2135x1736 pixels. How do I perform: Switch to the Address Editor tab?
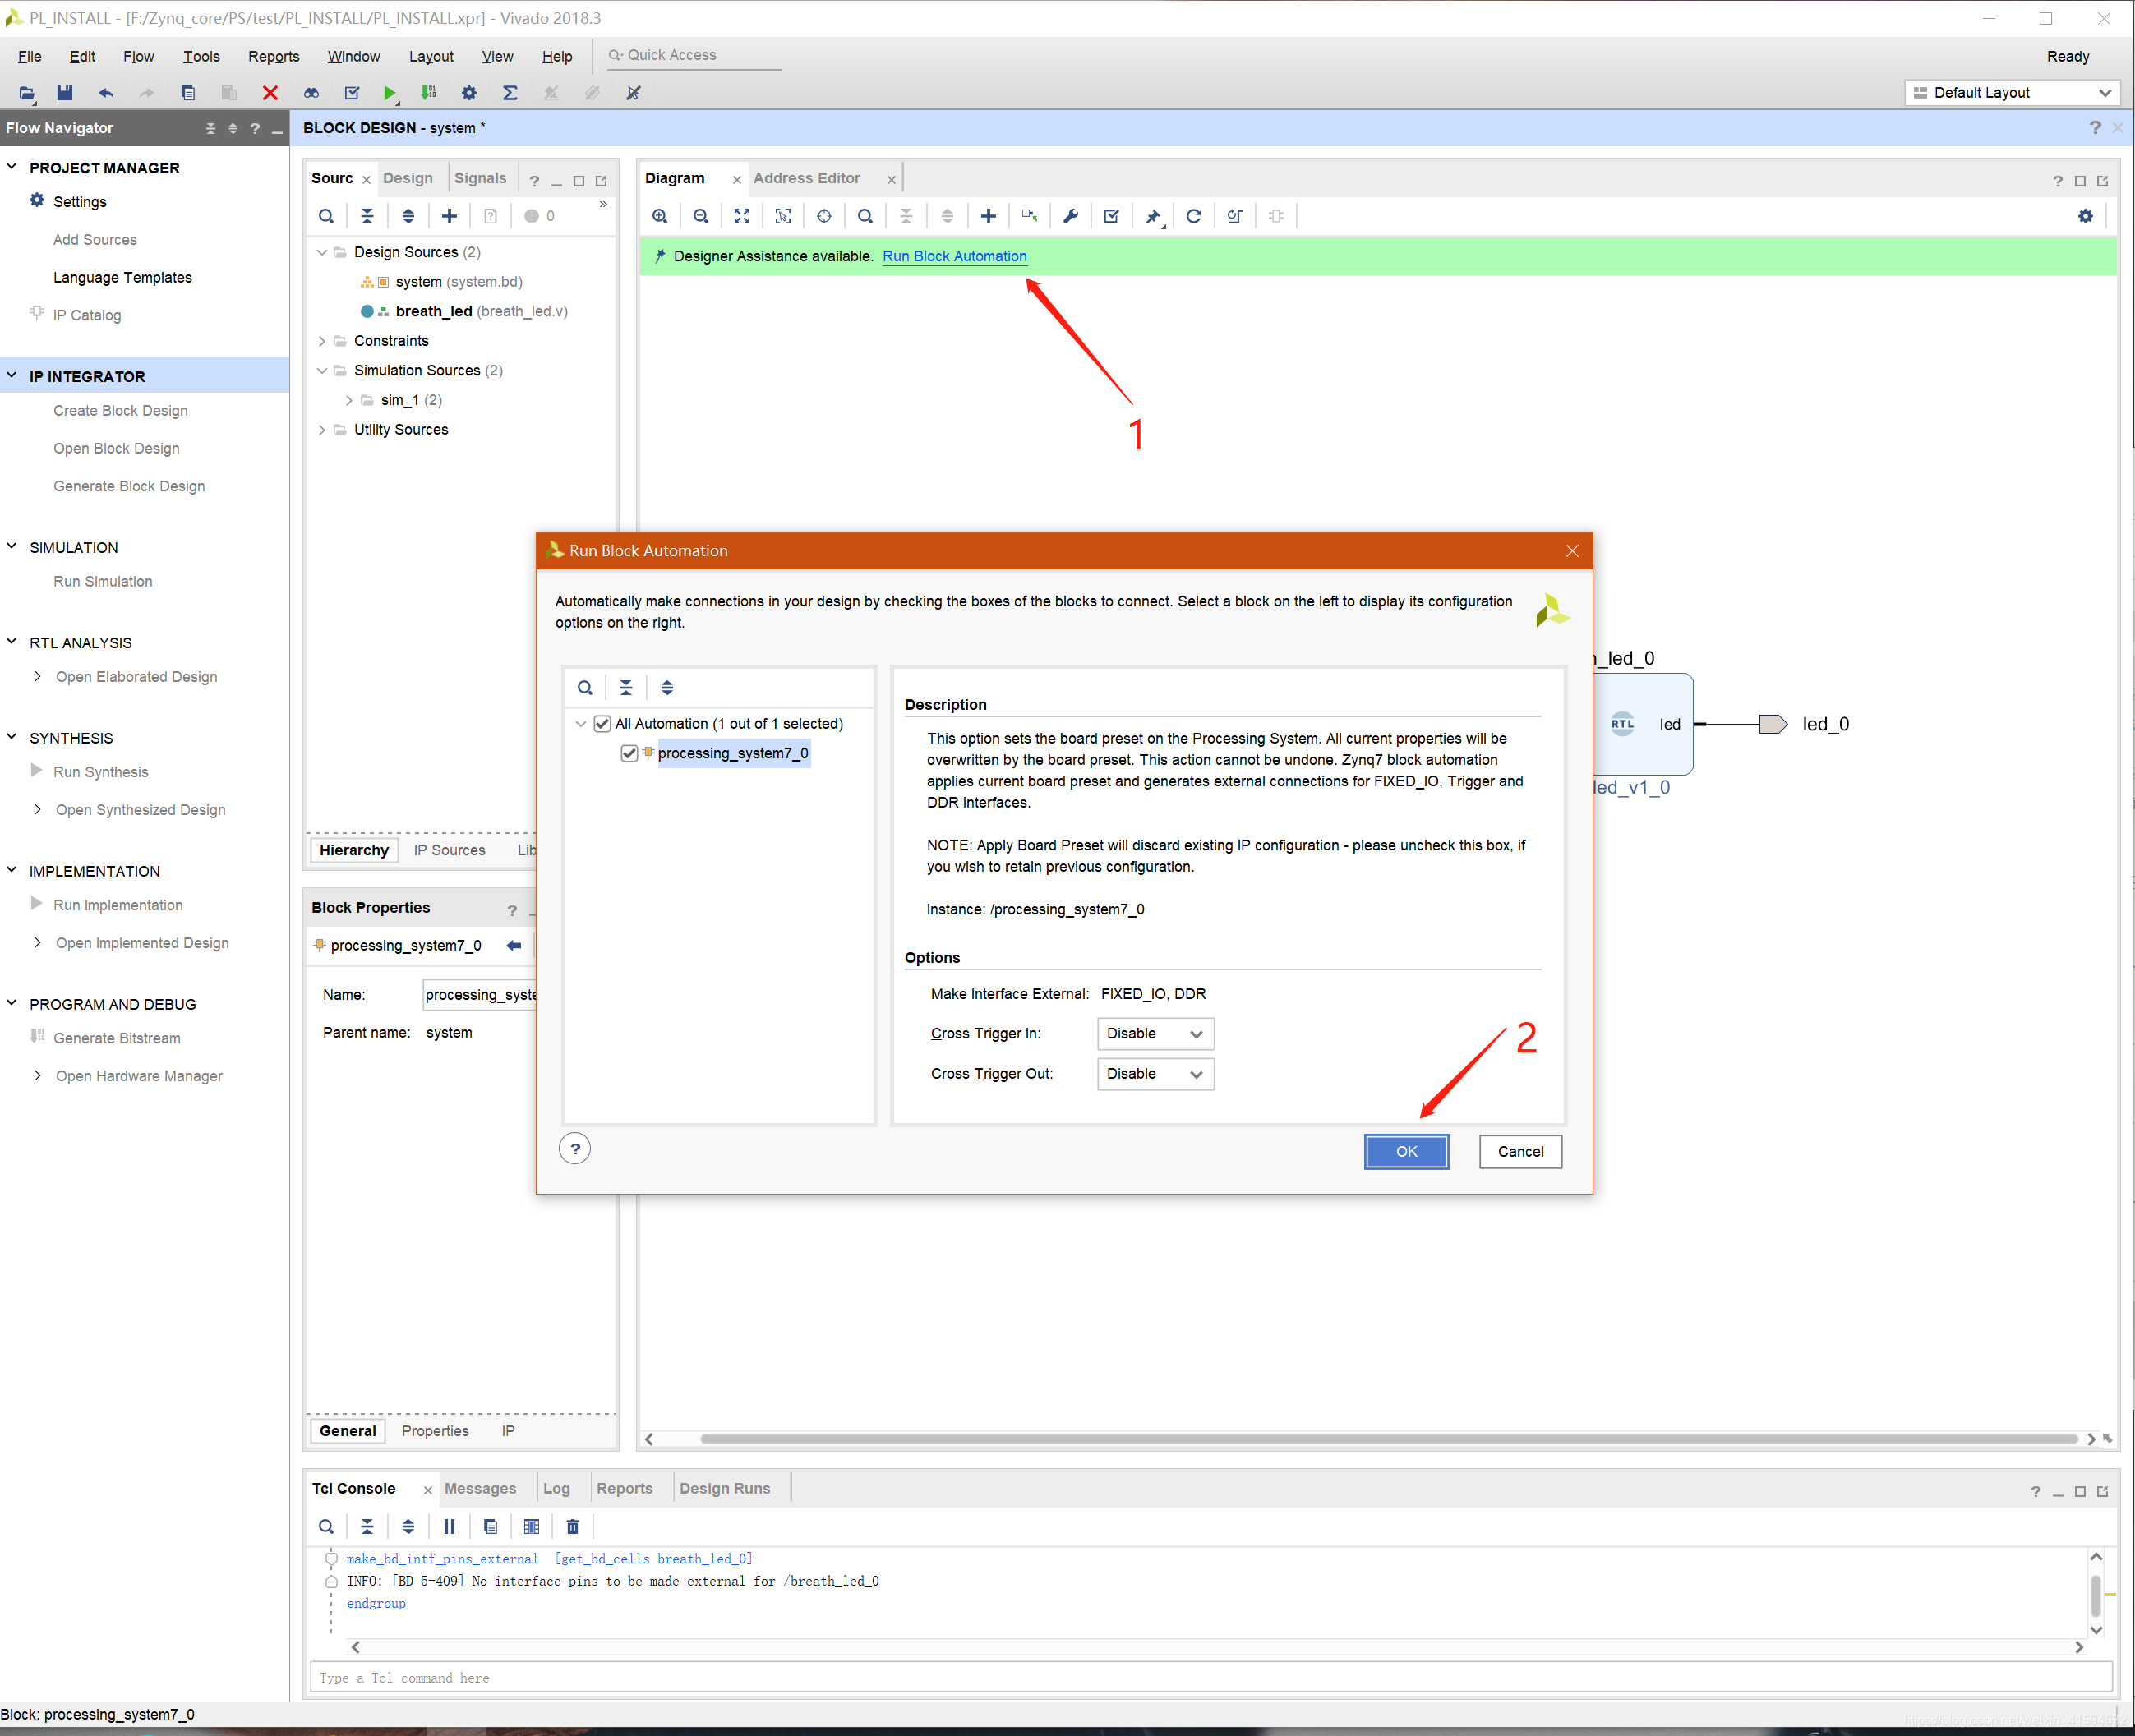[806, 178]
